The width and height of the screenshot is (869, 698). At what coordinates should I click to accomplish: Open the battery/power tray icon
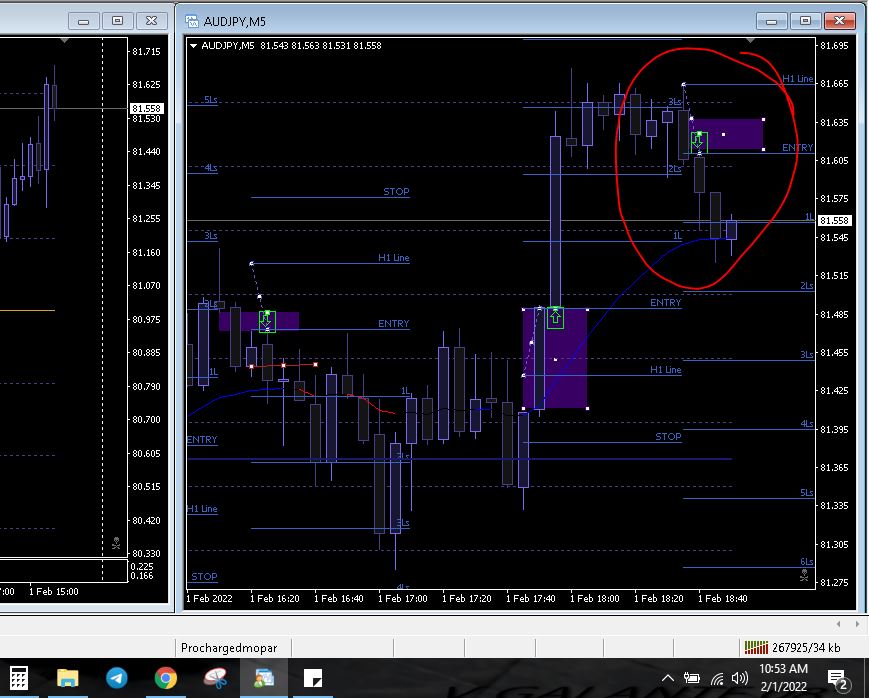pyautogui.click(x=691, y=678)
